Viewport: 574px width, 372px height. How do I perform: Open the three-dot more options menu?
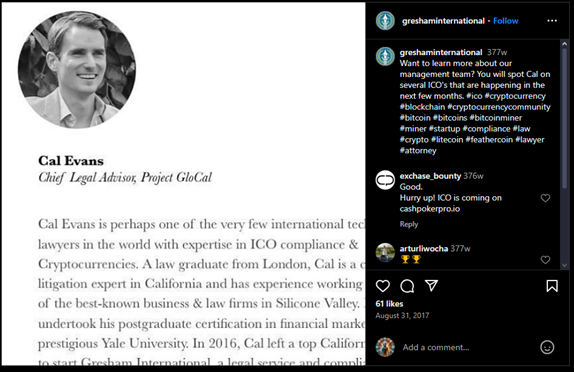552,21
